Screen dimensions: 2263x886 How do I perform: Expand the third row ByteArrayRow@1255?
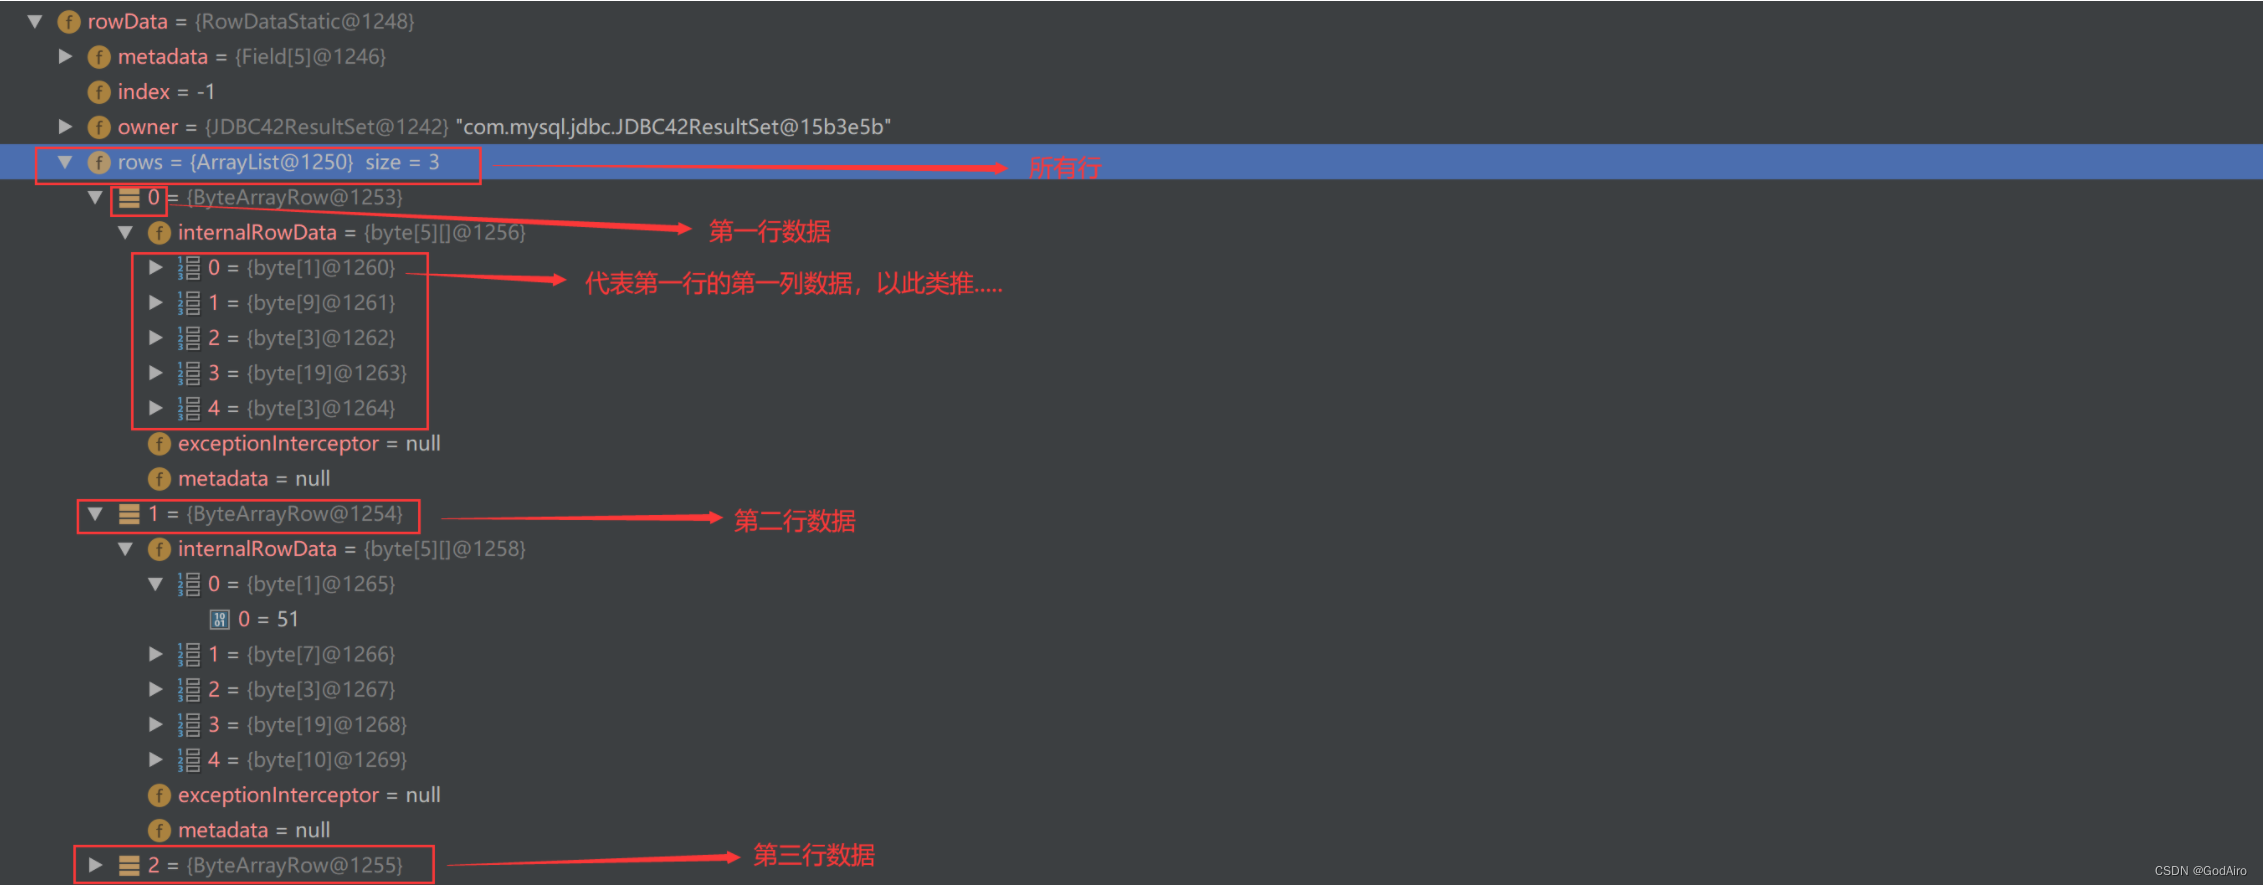96,865
